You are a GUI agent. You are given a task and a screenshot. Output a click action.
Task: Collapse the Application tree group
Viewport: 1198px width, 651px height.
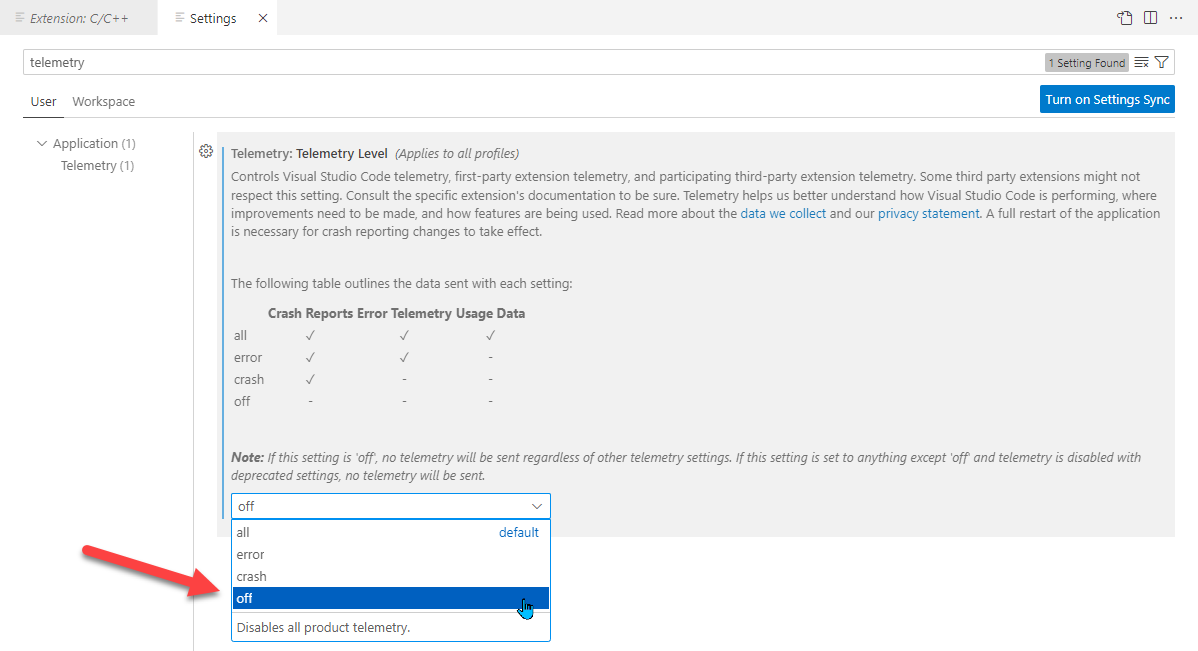[42, 144]
